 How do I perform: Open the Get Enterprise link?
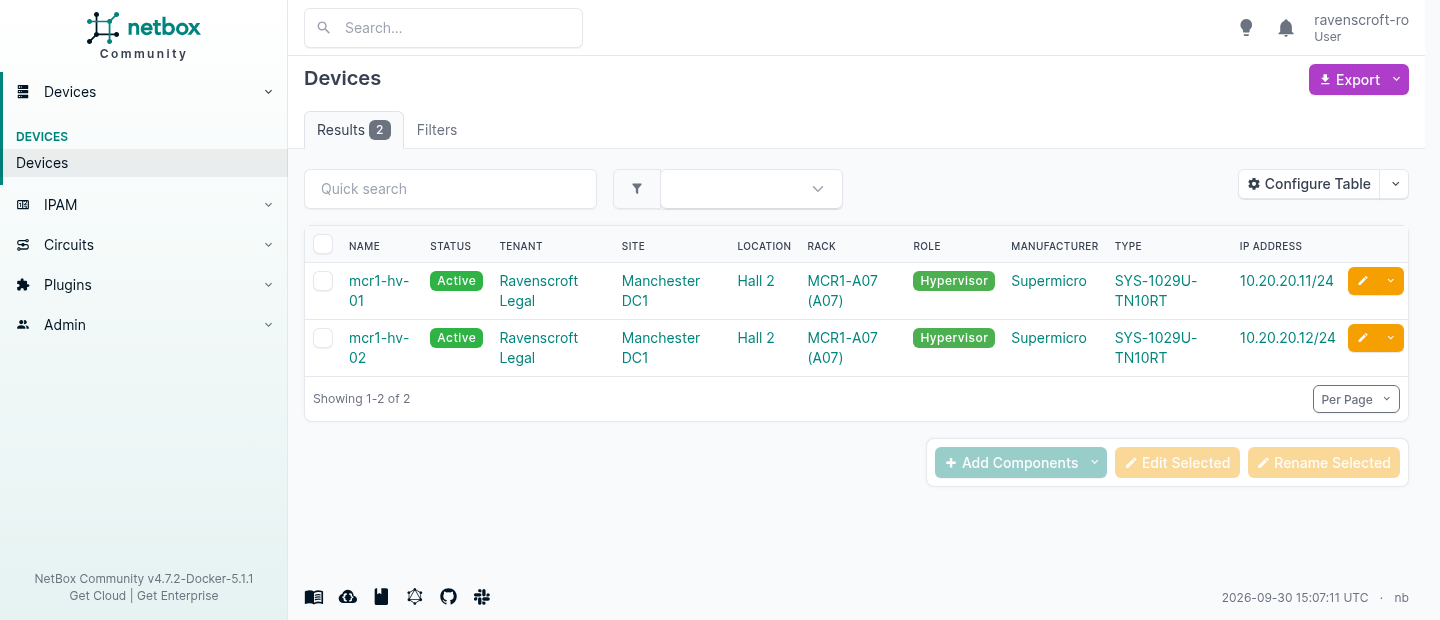coord(178,596)
